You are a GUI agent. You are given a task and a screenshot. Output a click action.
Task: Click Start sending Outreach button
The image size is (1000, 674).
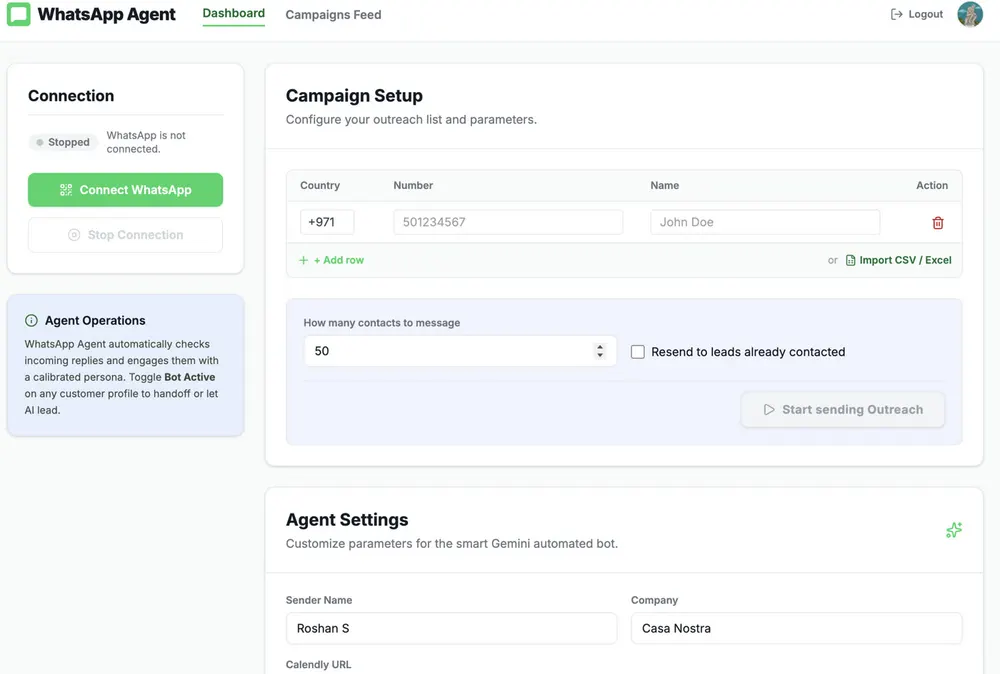click(842, 409)
